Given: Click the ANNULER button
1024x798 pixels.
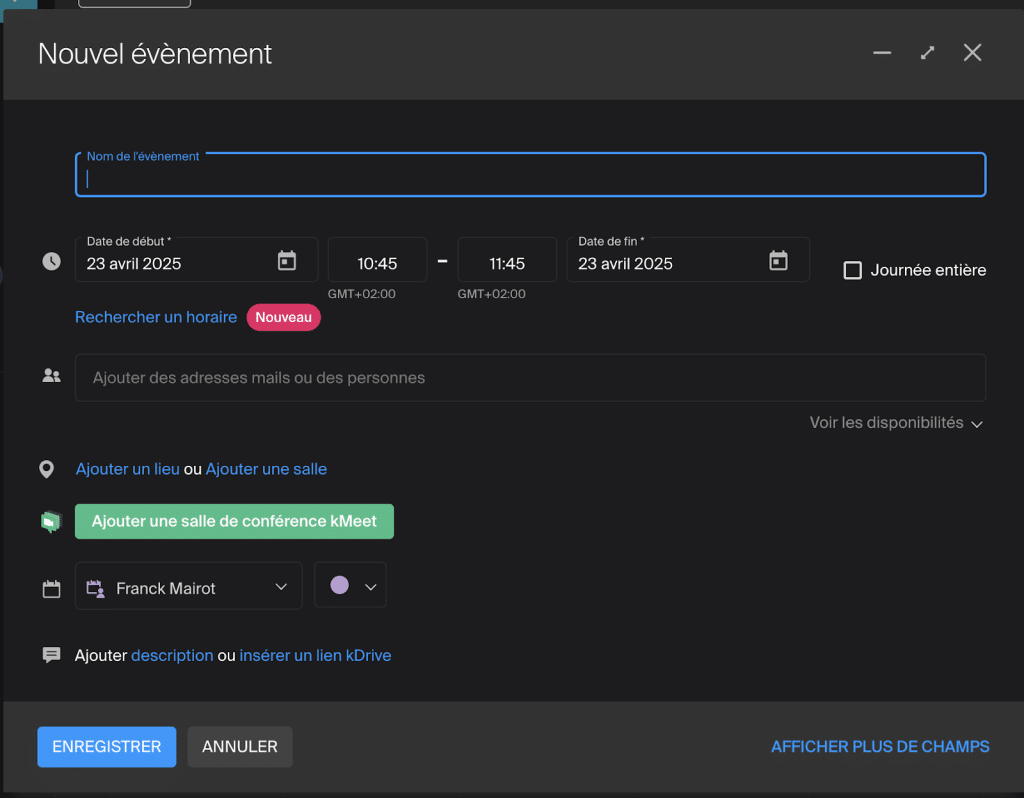Looking at the screenshot, I should pos(240,747).
